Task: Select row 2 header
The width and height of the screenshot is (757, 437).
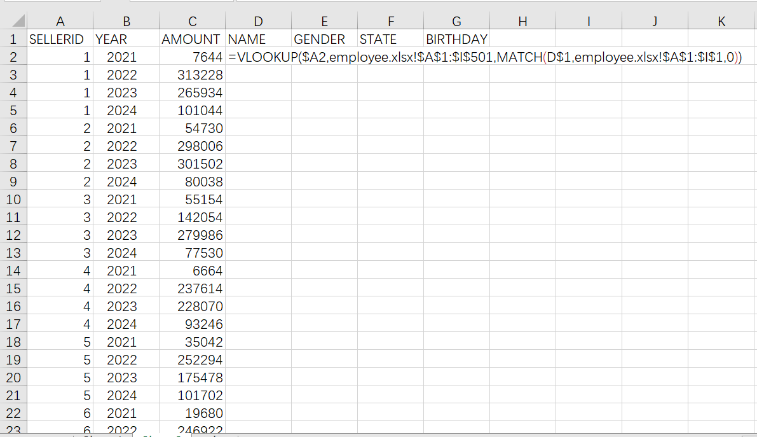Action: tap(13, 57)
